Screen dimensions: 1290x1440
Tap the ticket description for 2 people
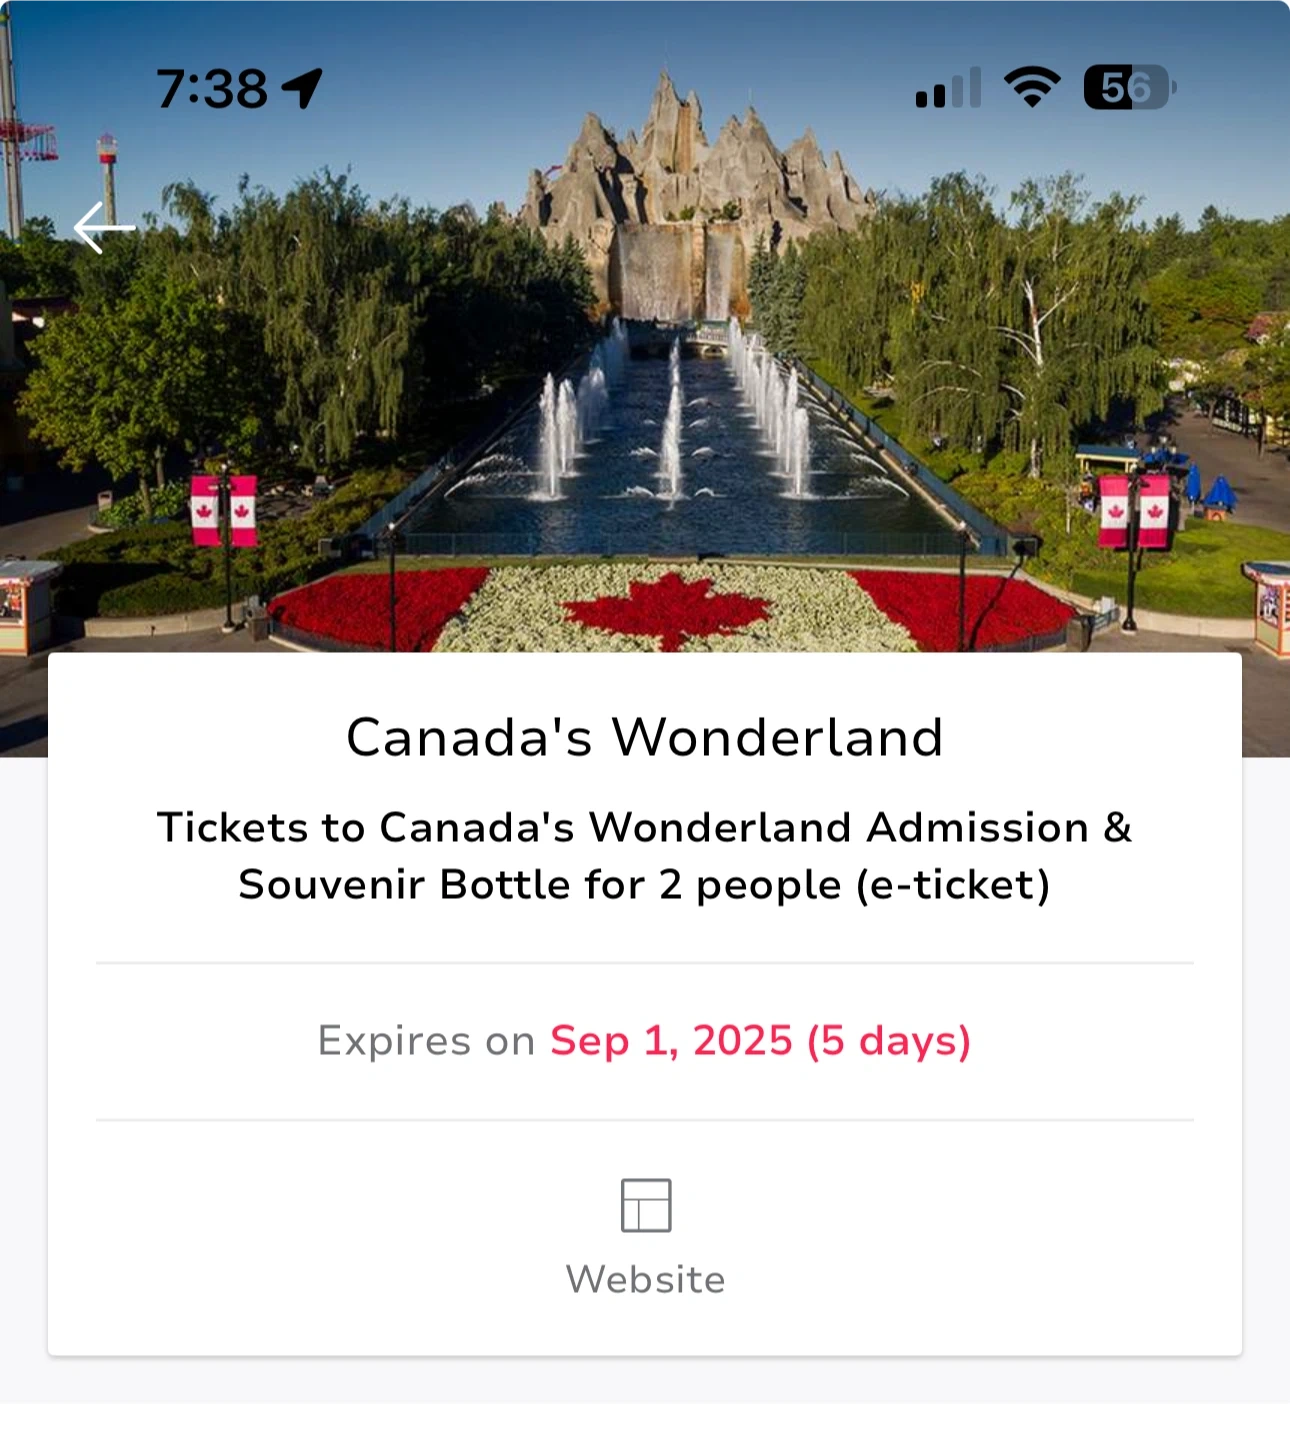pyautogui.click(x=645, y=856)
